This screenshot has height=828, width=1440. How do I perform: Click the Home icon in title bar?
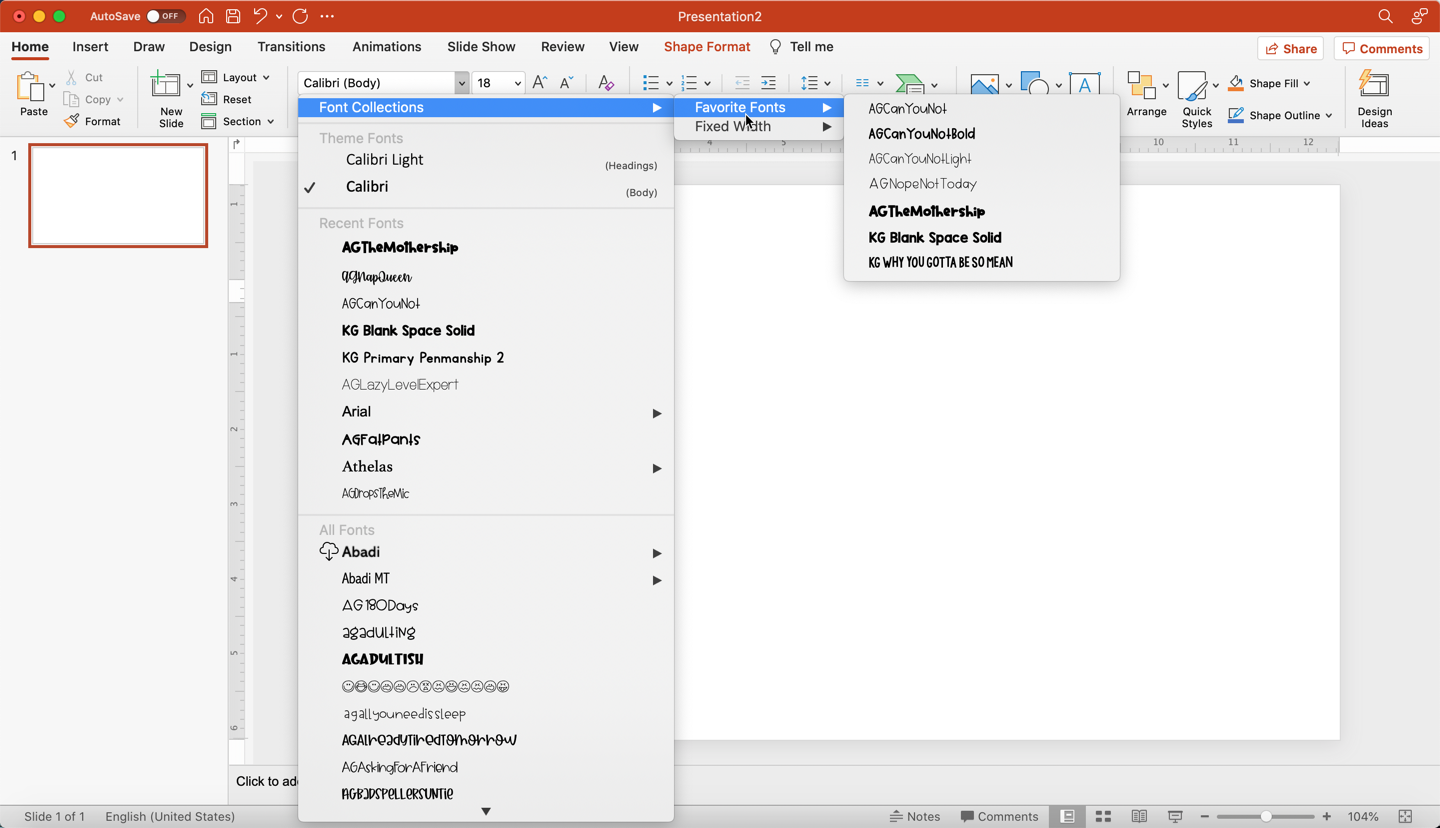click(206, 16)
